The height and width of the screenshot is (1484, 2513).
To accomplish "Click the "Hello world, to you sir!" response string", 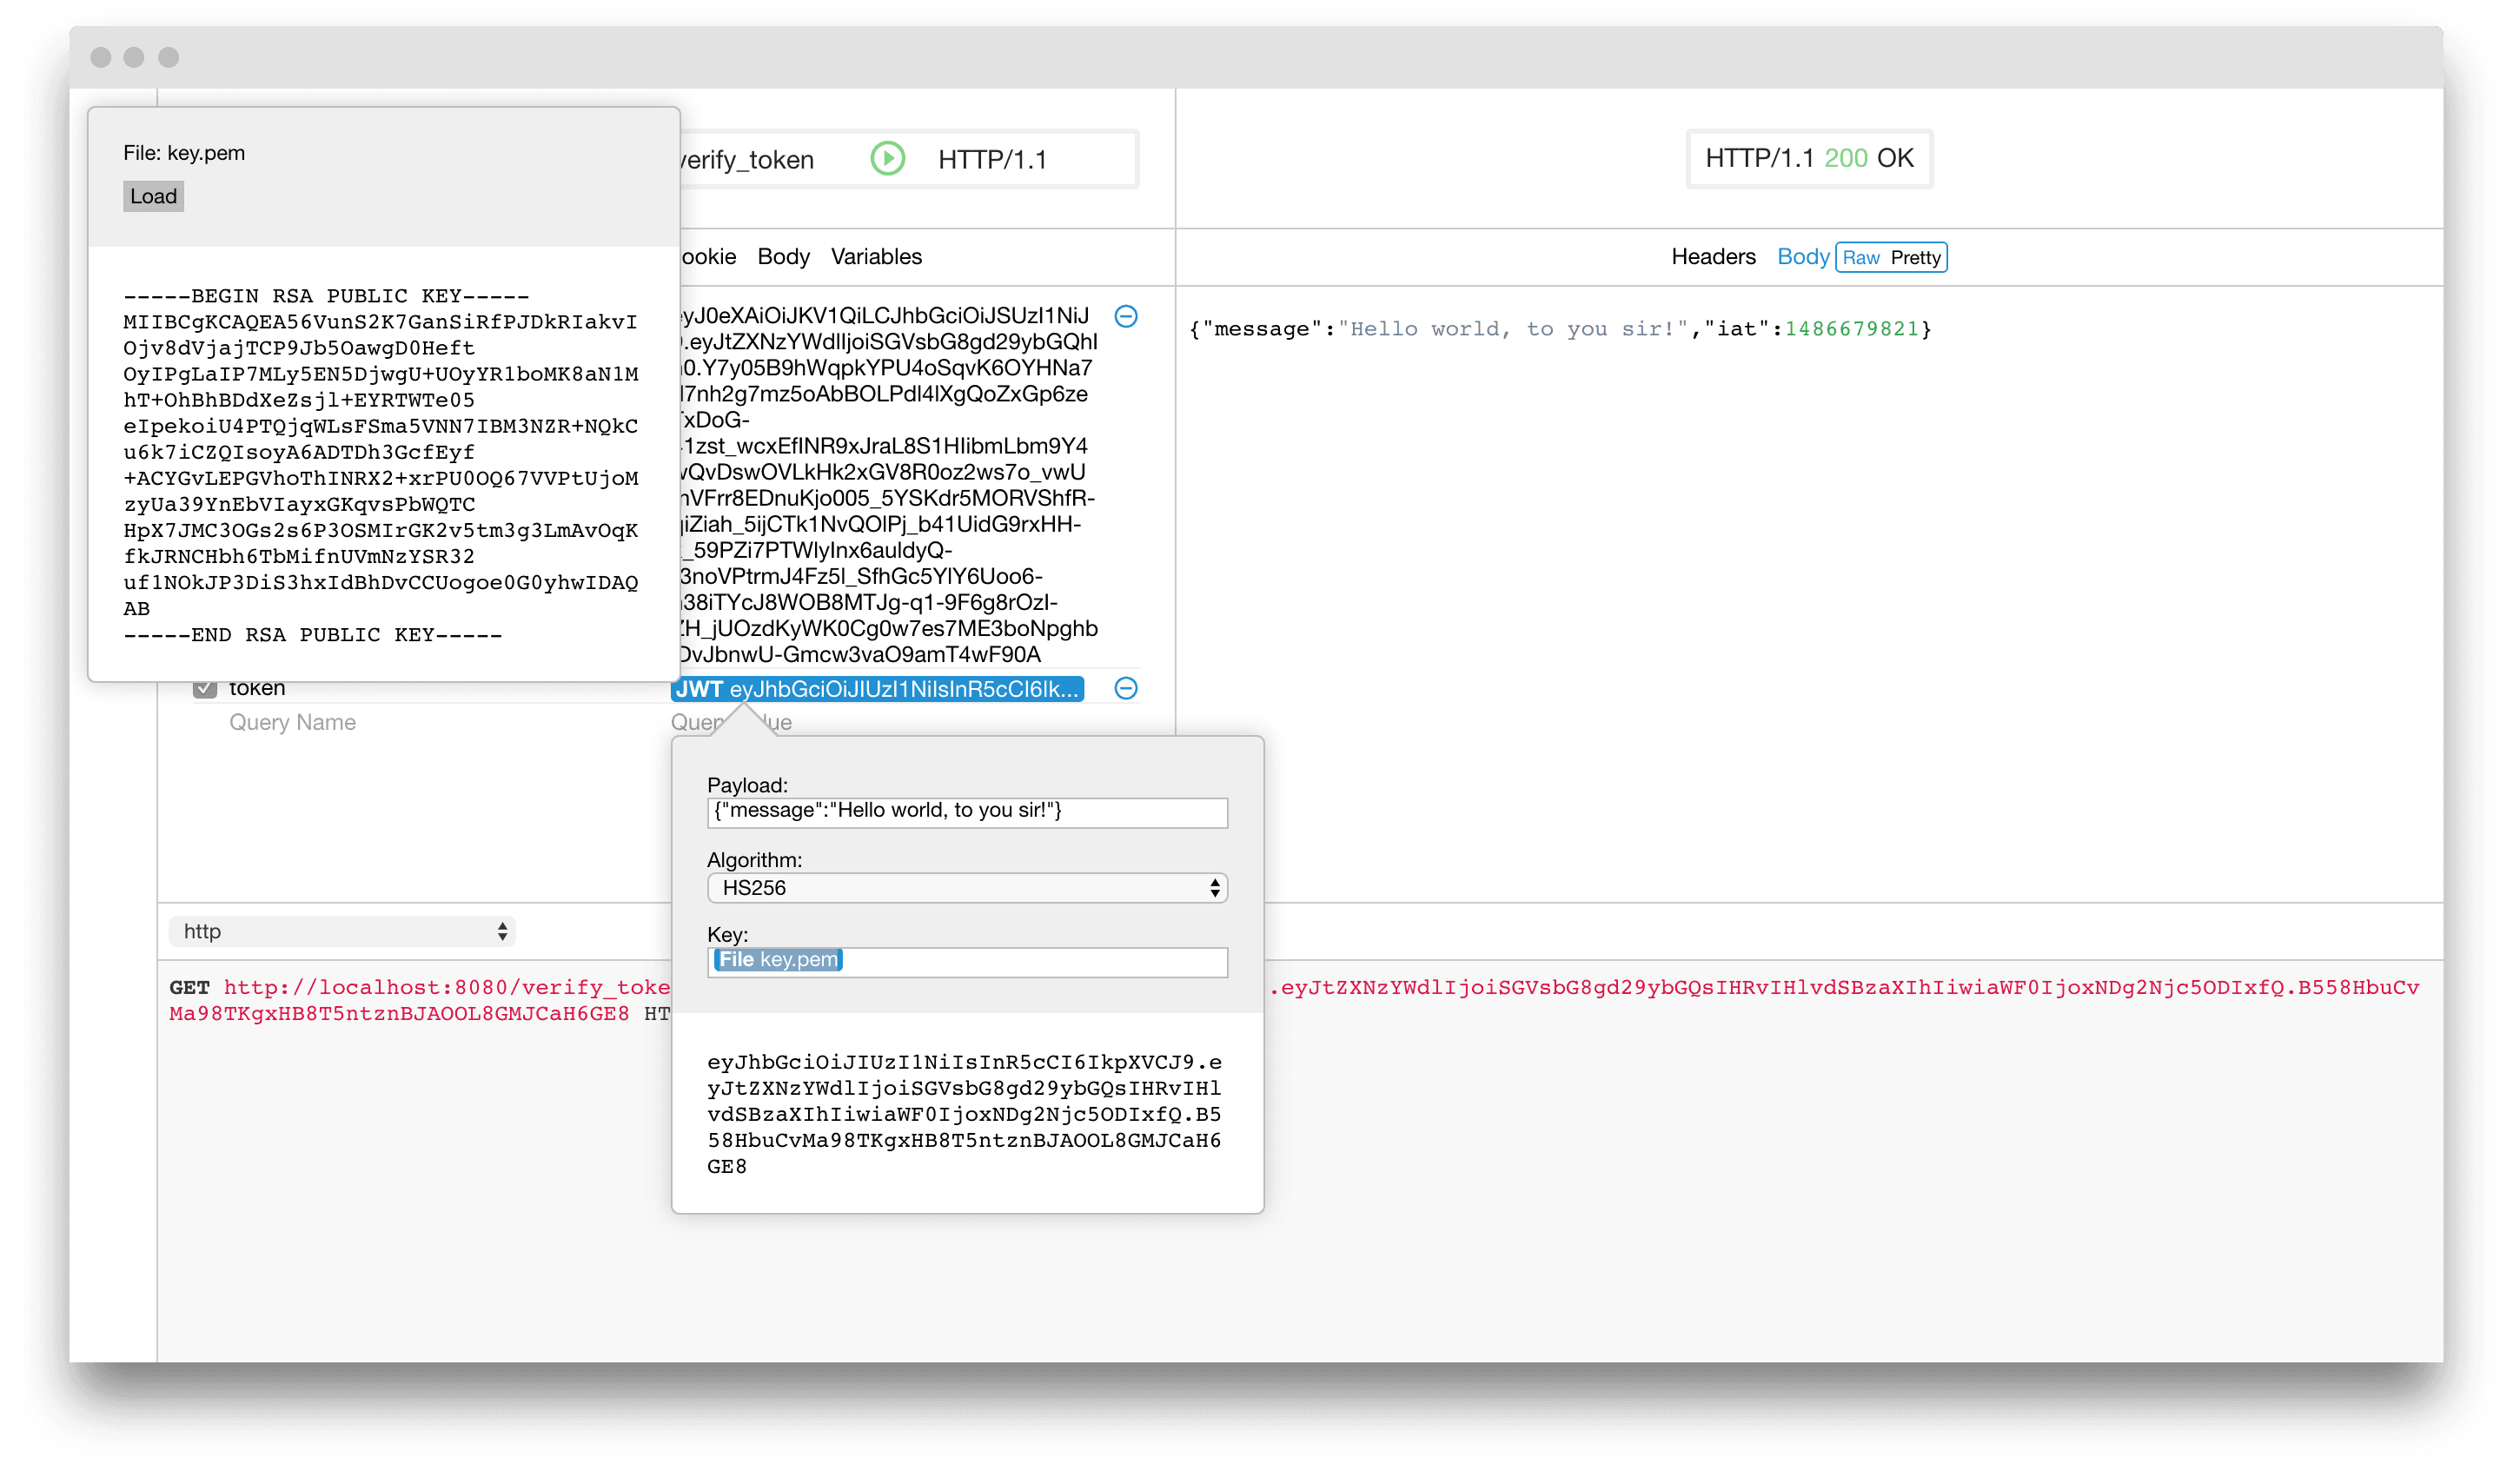I will pyautogui.click(x=1513, y=329).
